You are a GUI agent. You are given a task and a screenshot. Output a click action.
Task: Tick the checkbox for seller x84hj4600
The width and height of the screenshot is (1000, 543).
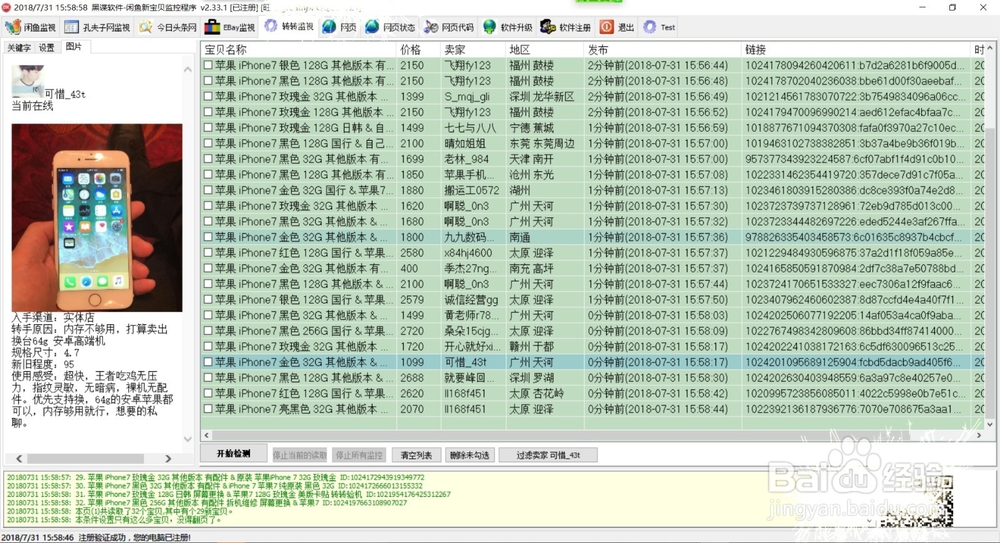click(208, 253)
